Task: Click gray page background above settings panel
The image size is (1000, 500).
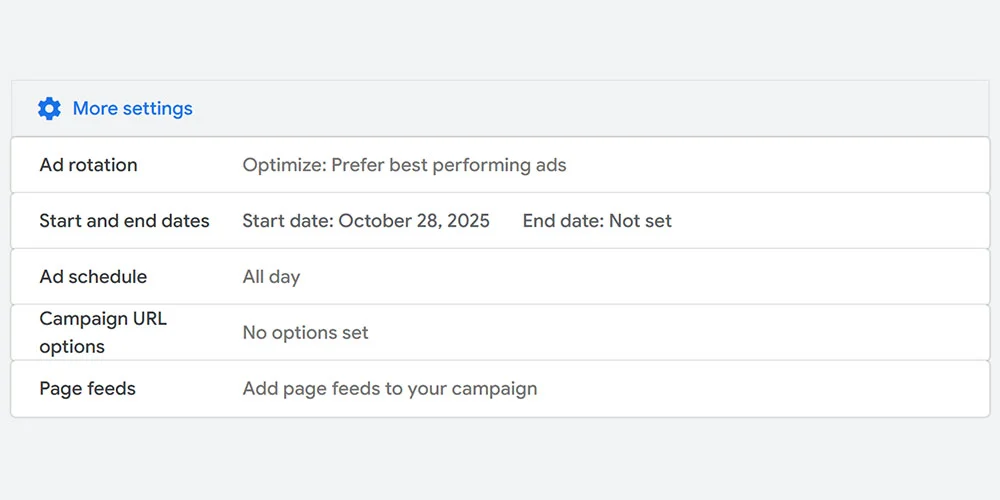Action: pyautogui.click(x=500, y=40)
